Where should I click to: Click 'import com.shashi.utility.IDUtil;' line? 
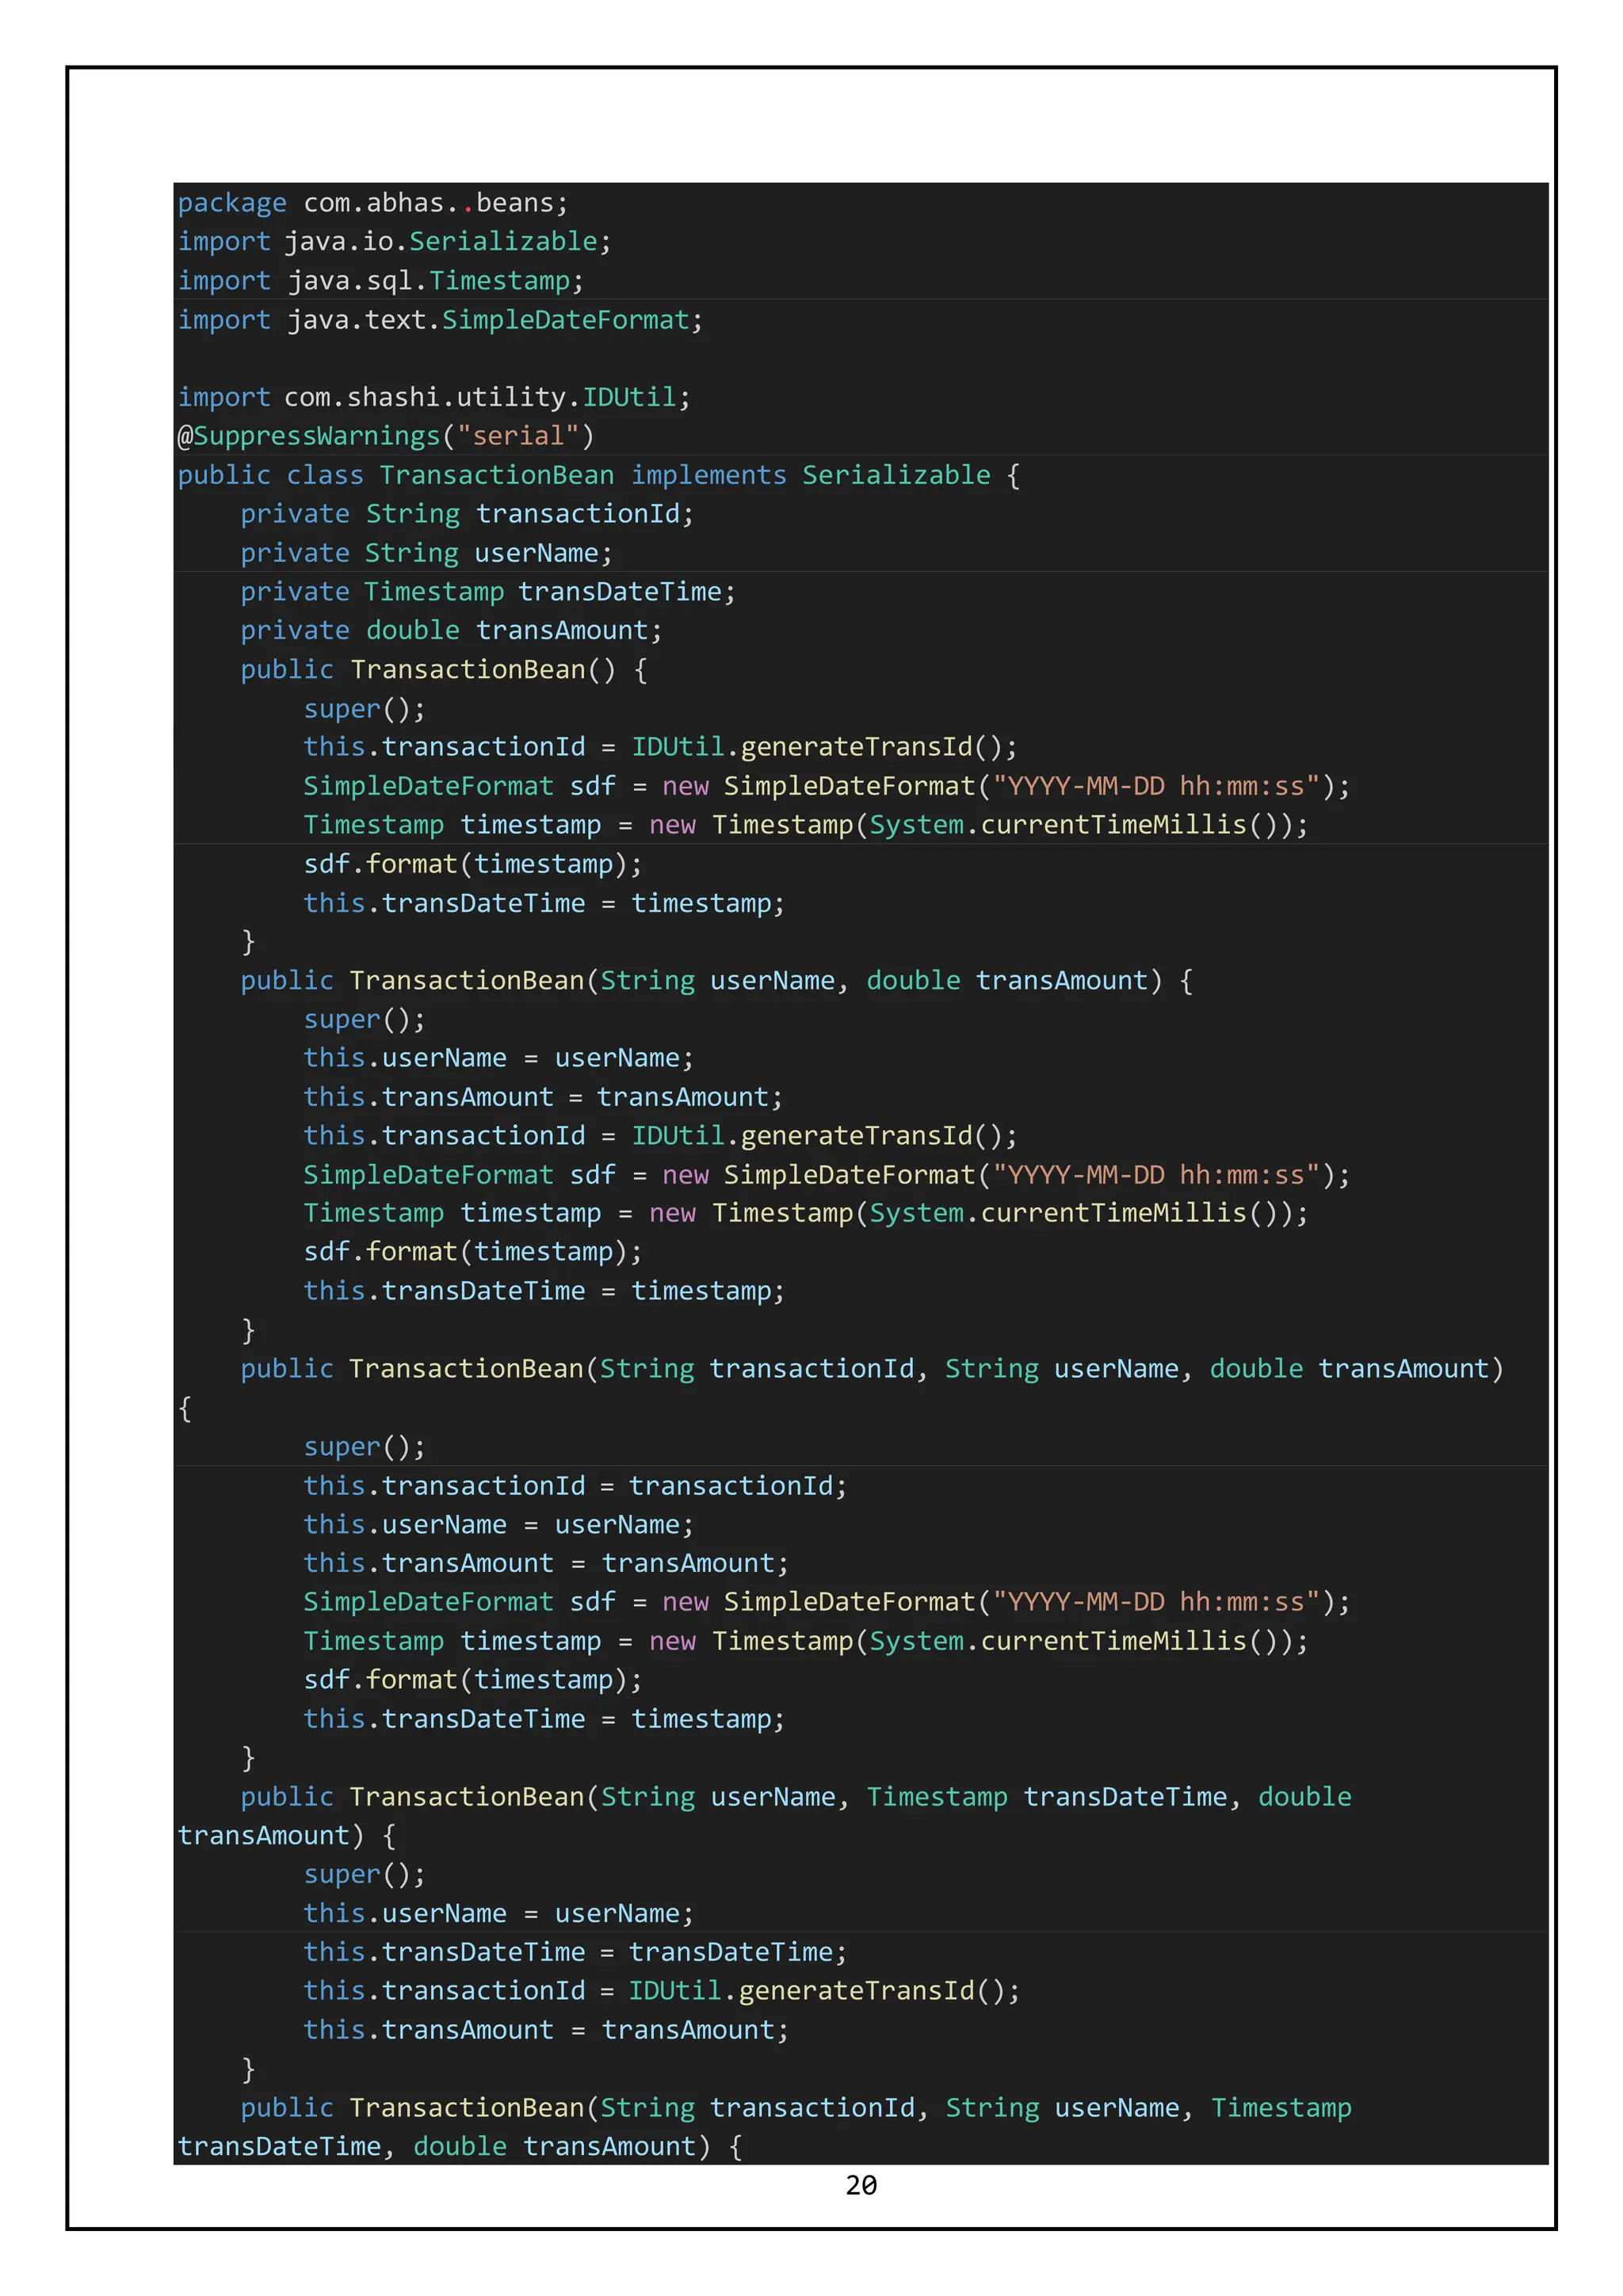pyautogui.click(x=434, y=397)
